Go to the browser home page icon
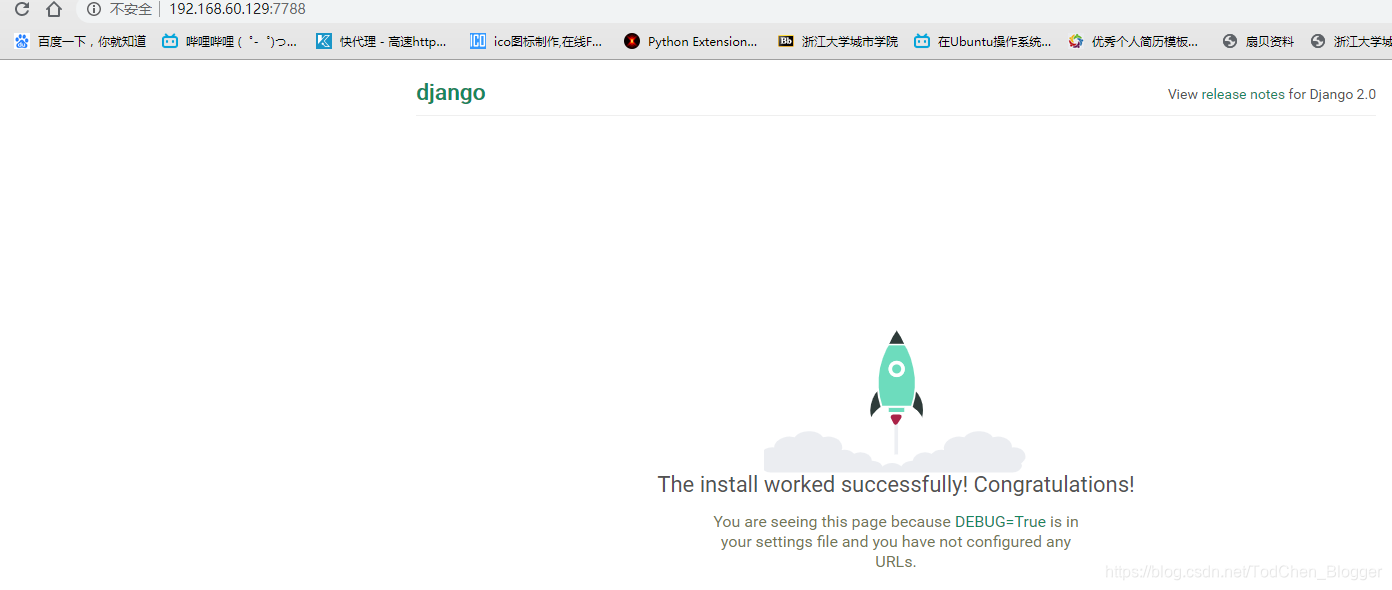Screen dimensions: 1392x590 54,9
